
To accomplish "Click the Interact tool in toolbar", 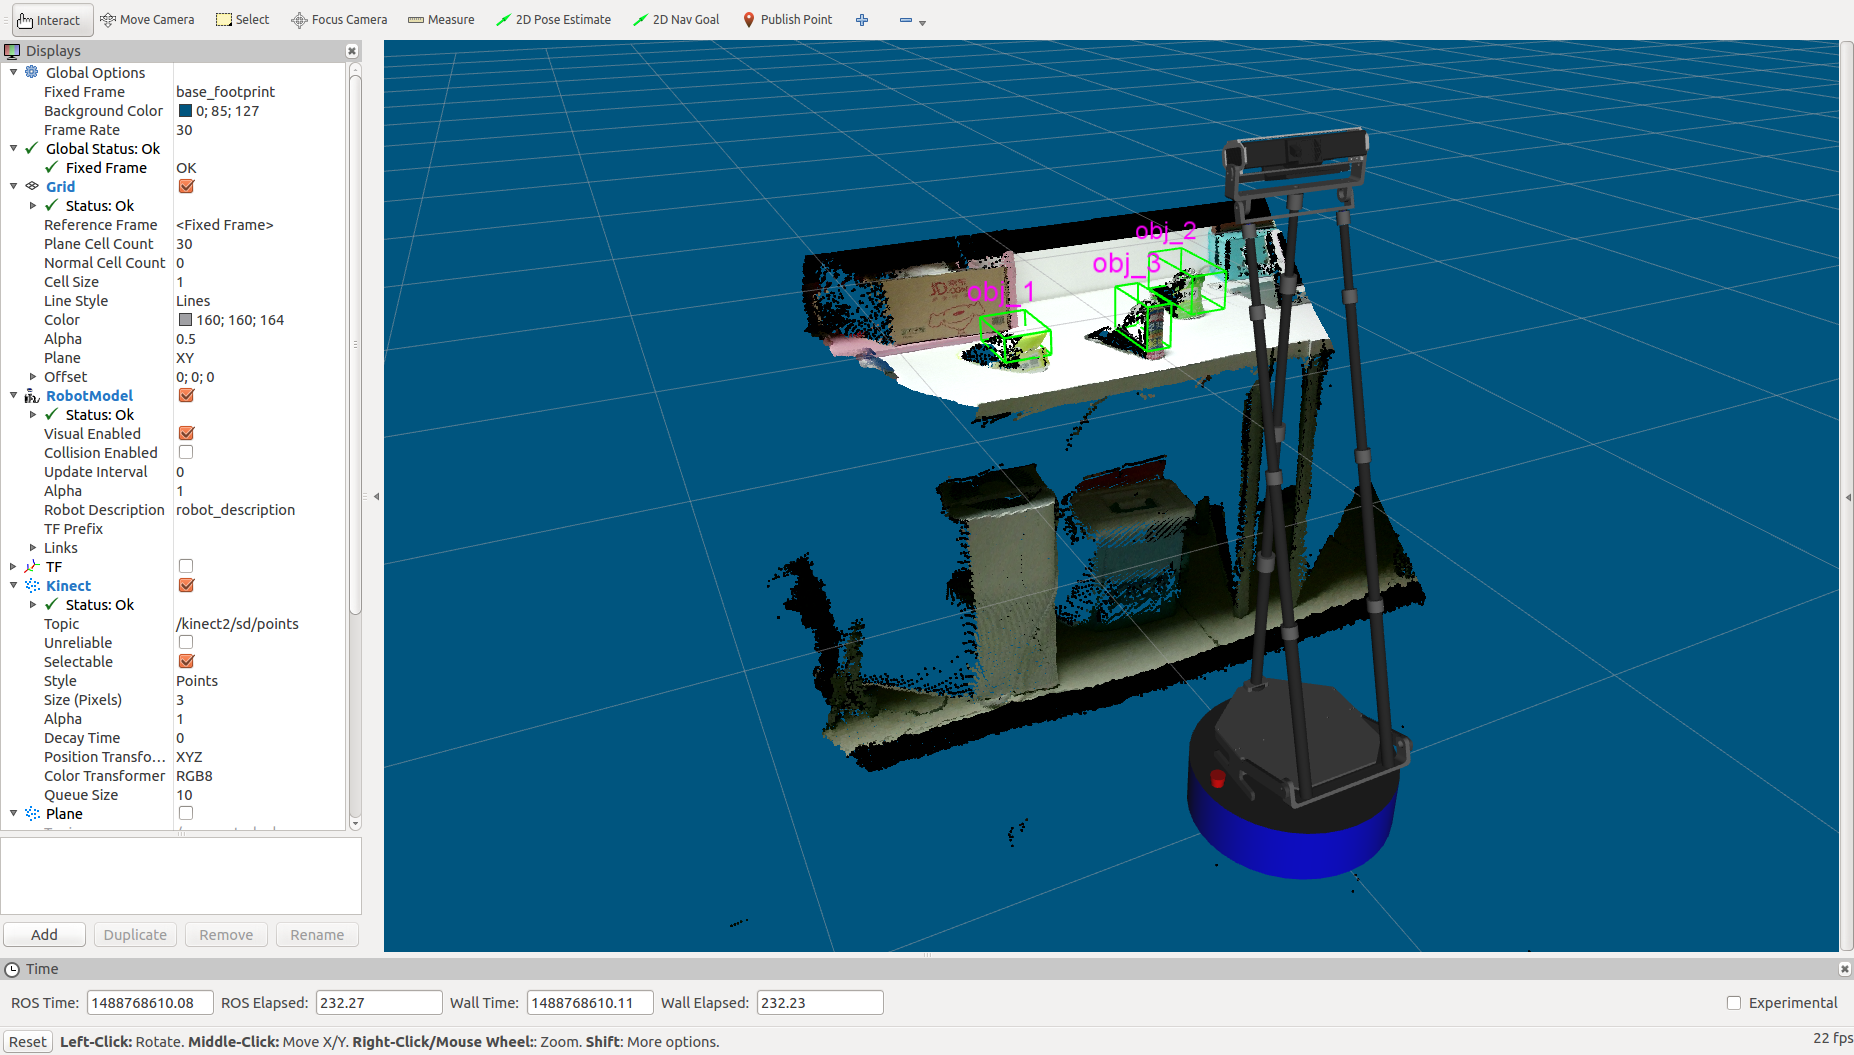I will click(49, 20).
